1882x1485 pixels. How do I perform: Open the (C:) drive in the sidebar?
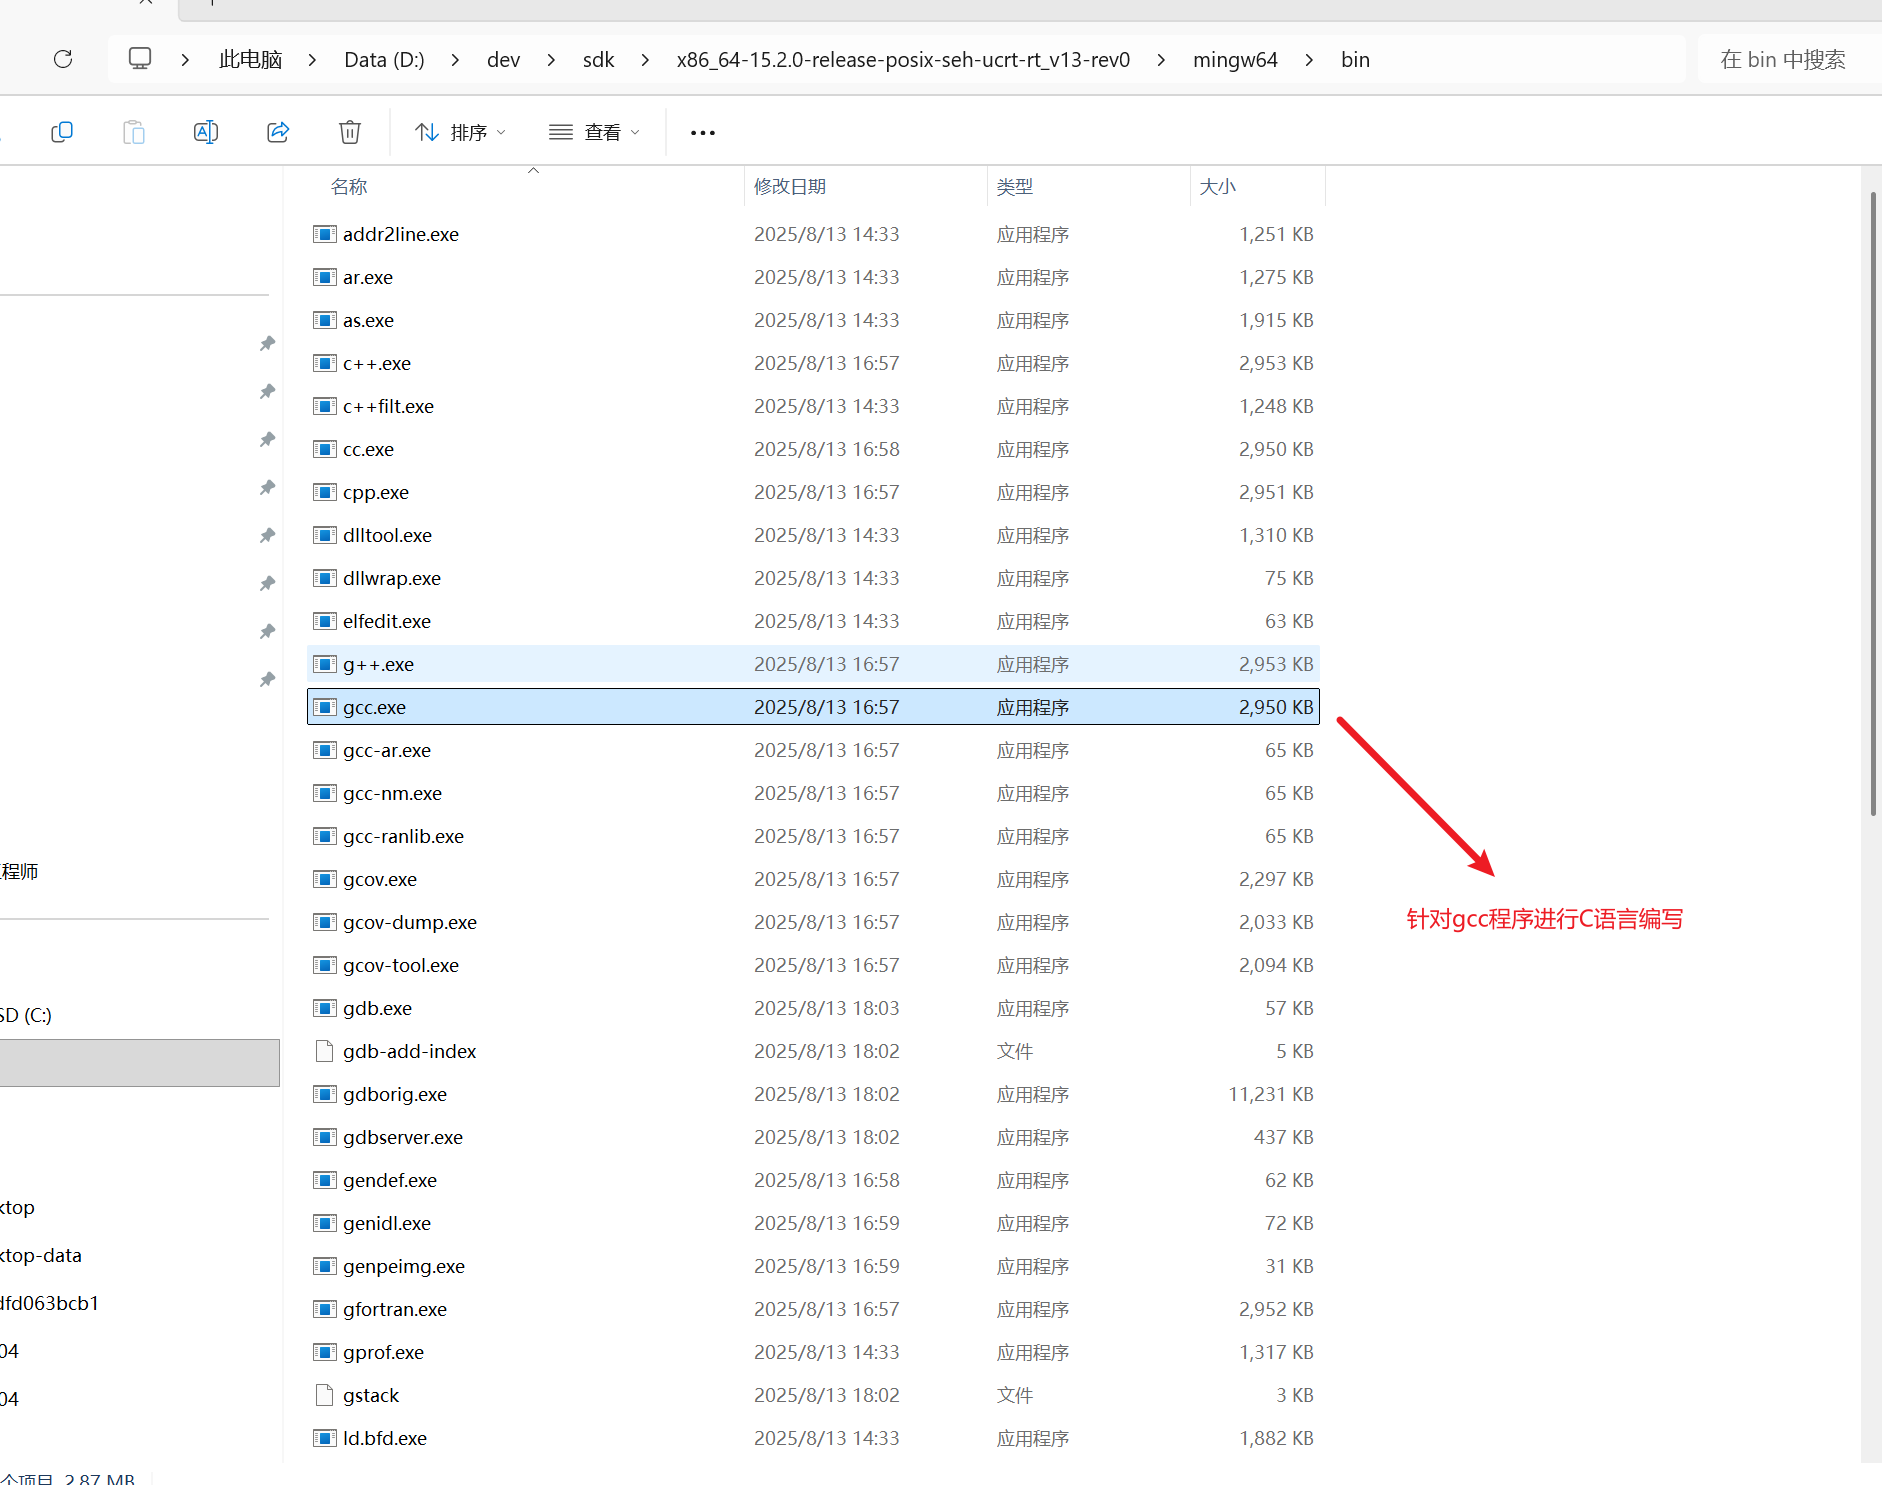(26, 1015)
